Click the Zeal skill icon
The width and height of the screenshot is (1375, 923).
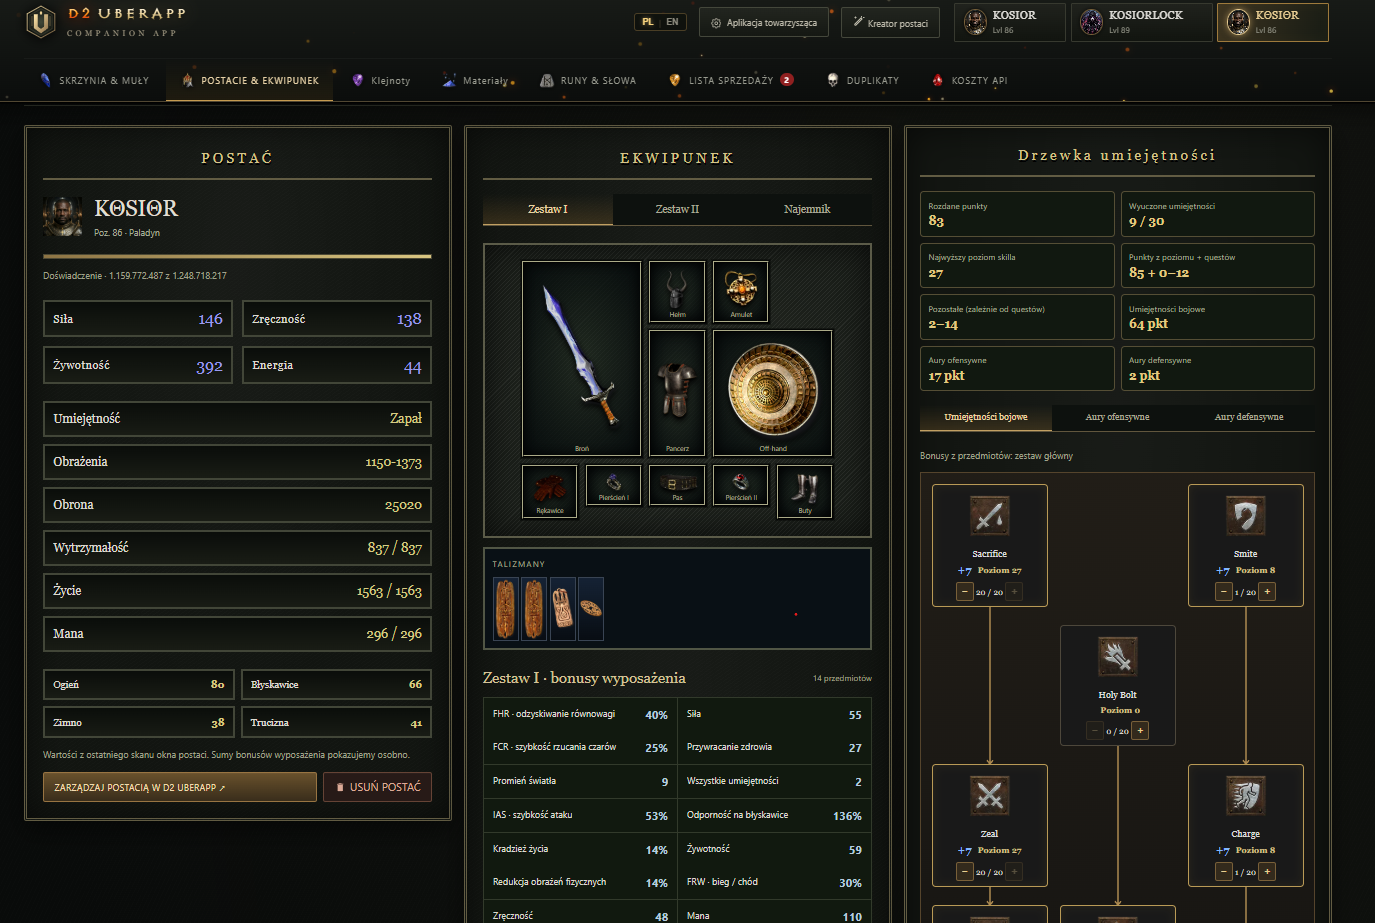coord(989,796)
